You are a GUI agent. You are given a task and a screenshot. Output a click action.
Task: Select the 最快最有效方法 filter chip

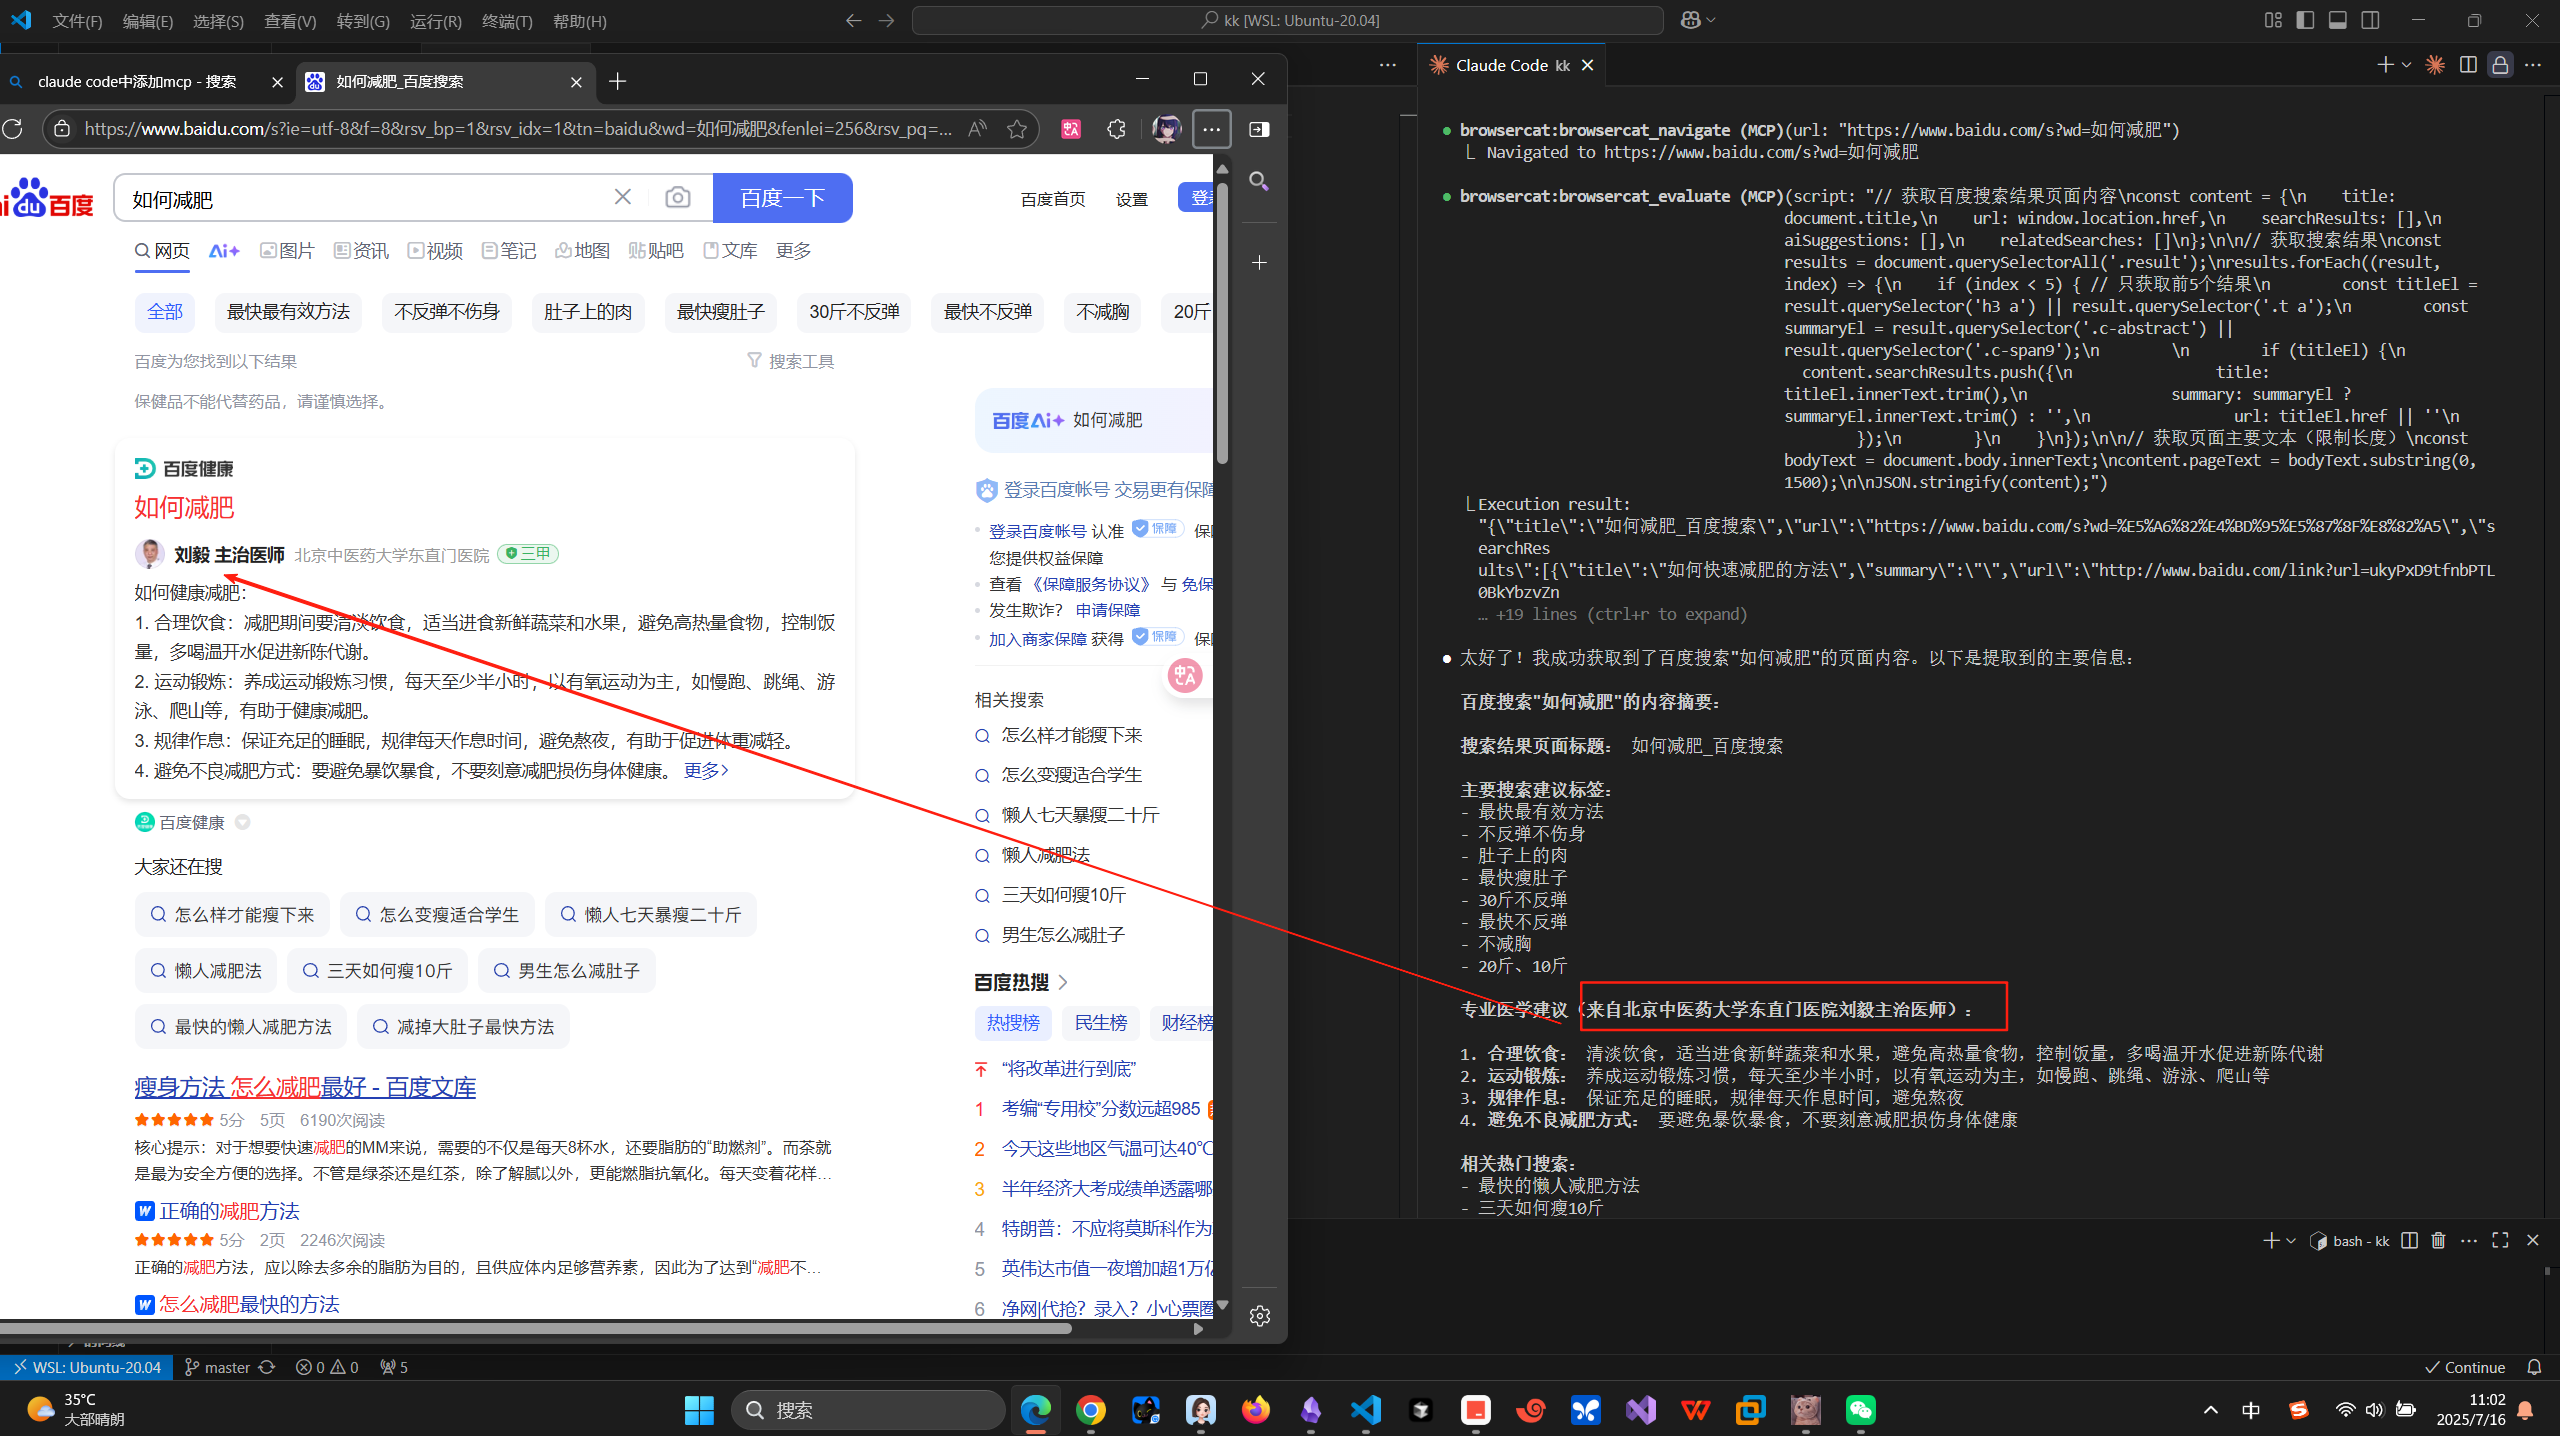[x=288, y=312]
